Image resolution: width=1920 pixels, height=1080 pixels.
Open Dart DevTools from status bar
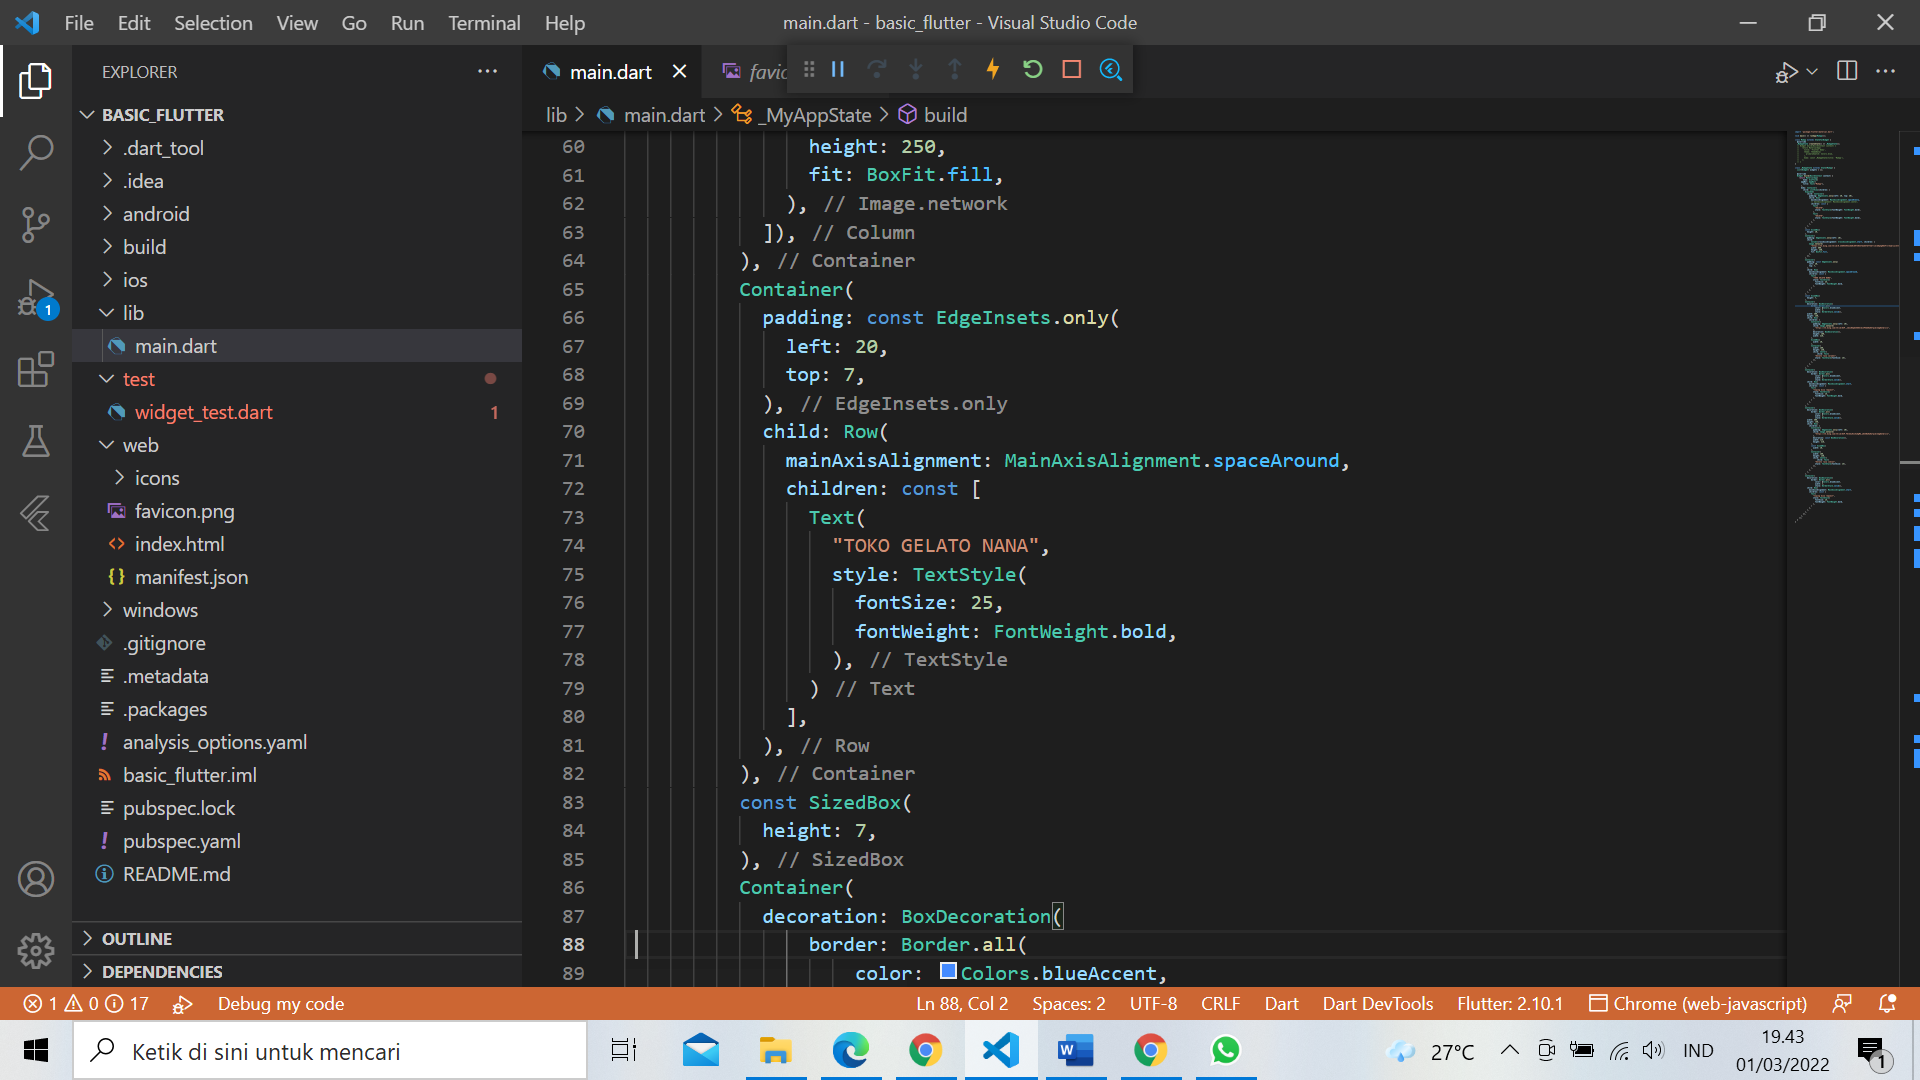[1377, 1003]
